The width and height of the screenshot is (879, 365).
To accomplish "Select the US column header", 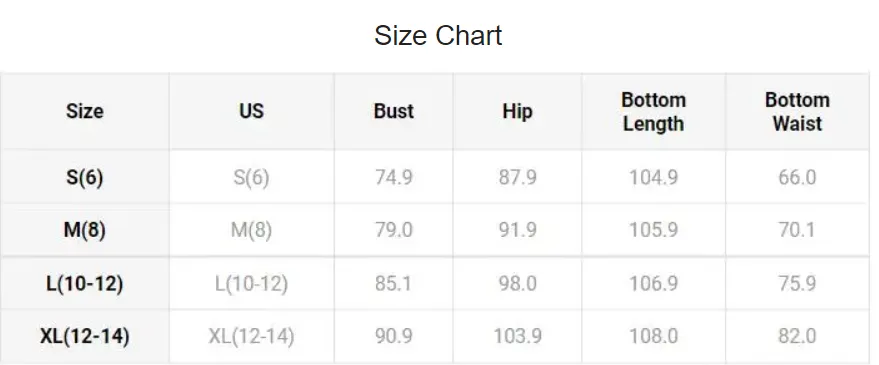I will click(x=251, y=111).
